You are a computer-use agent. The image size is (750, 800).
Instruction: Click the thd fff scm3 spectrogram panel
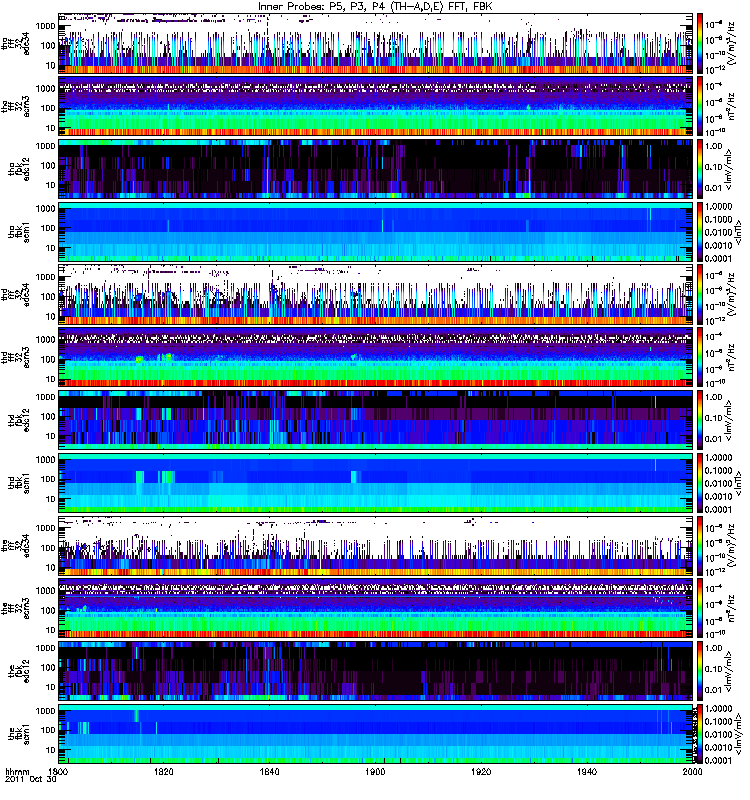pos(376,357)
